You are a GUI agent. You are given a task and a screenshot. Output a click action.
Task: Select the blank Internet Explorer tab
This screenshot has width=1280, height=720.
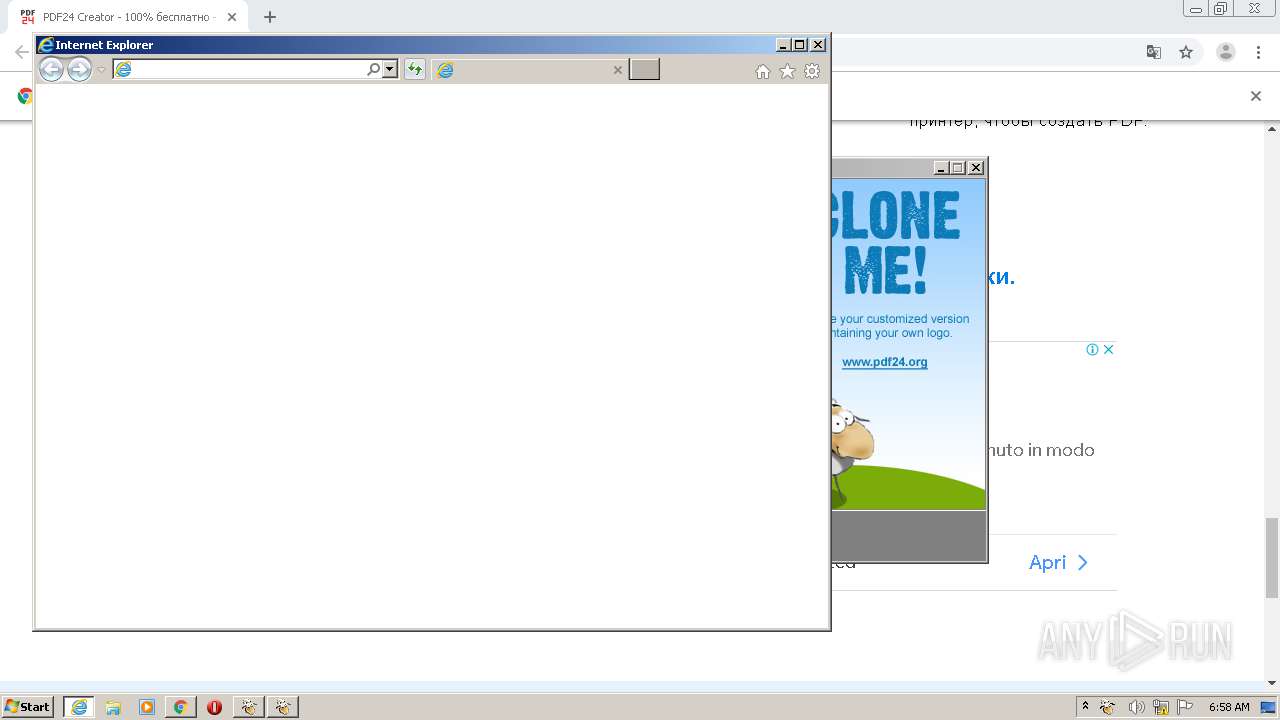[x=530, y=69]
